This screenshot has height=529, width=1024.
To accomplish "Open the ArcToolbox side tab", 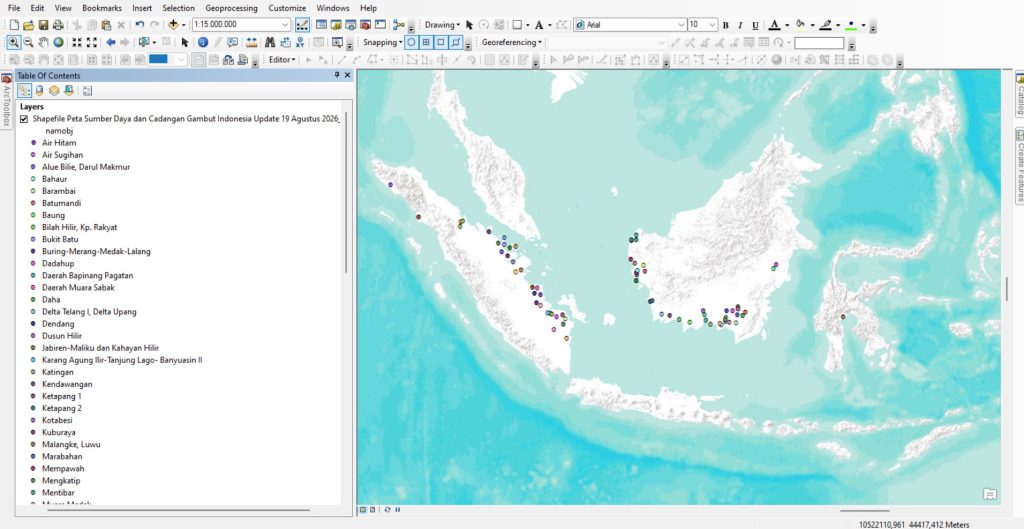I will pyautogui.click(x=7, y=100).
